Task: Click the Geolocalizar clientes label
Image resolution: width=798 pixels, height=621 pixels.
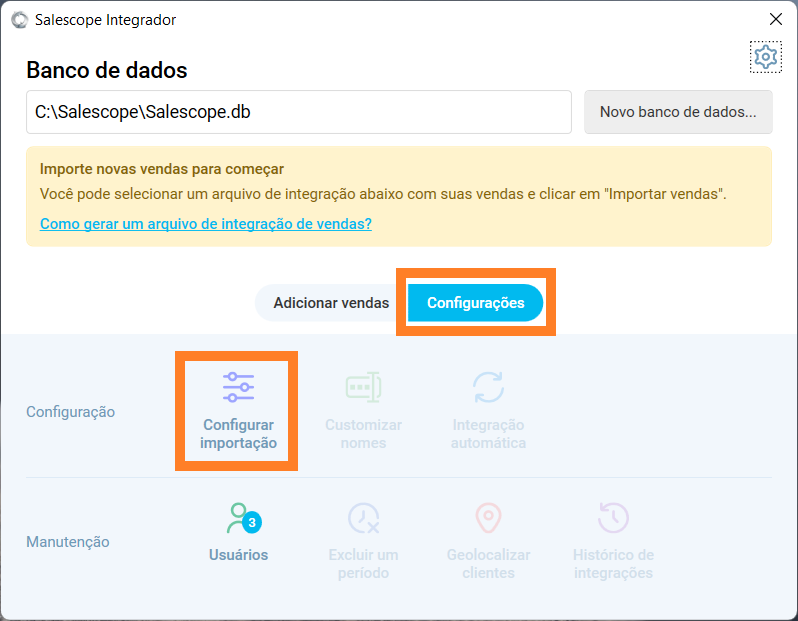Action: pos(488,564)
